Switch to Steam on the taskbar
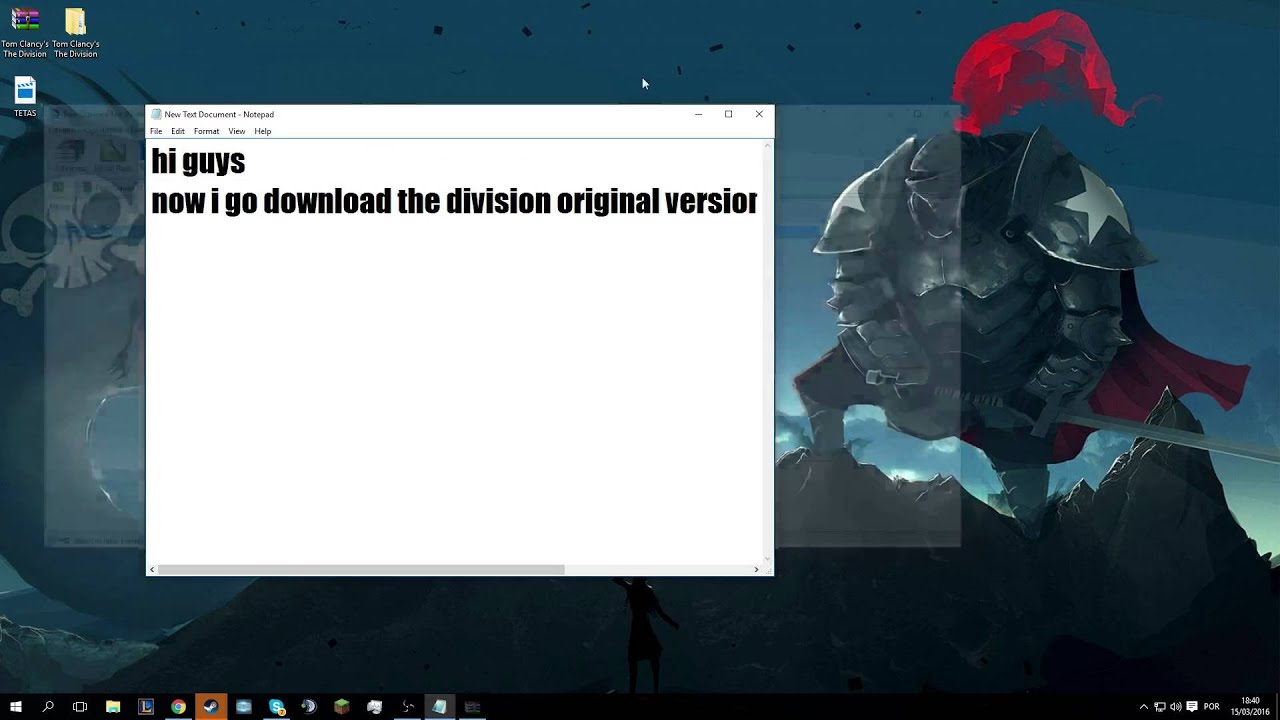 211,706
